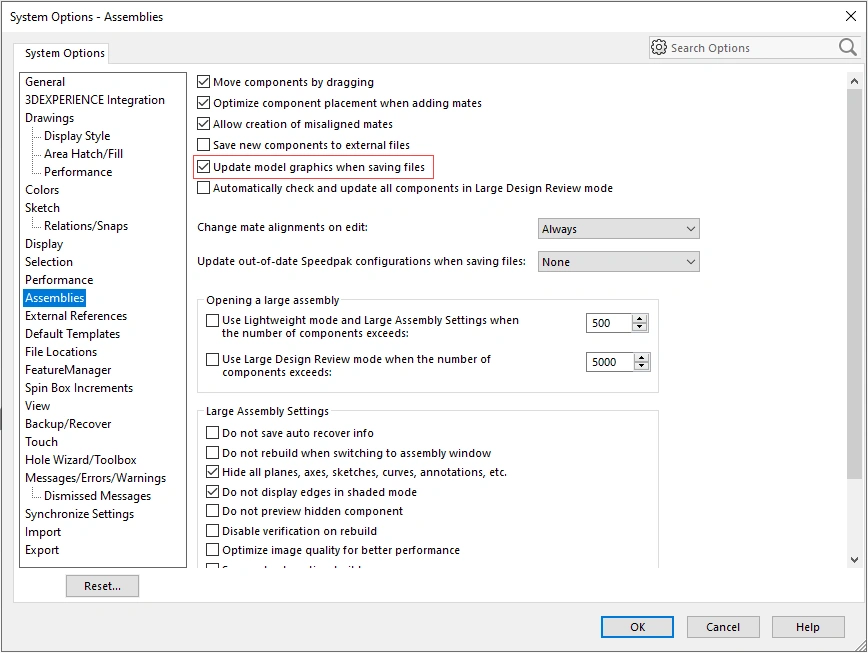
Task: Click the OK button
Action: click(x=637, y=627)
